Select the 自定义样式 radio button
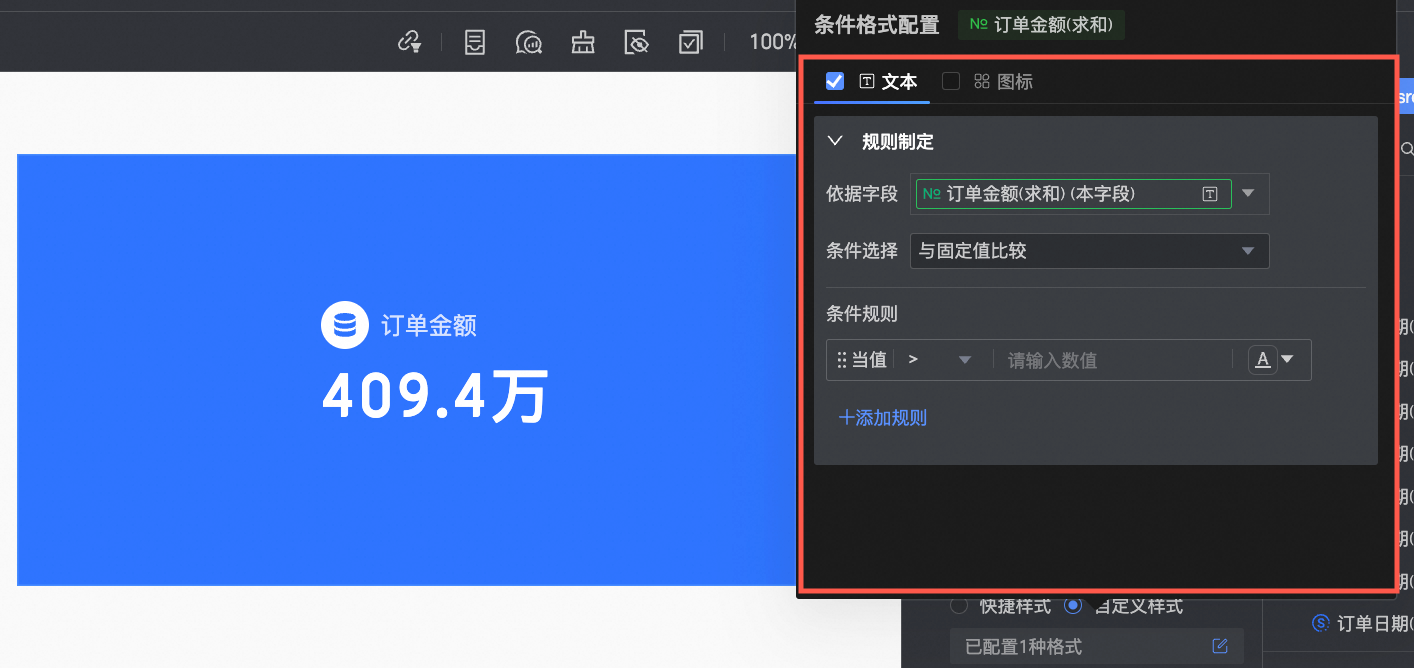The image size is (1414, 668). click(x=1073, y=606)
